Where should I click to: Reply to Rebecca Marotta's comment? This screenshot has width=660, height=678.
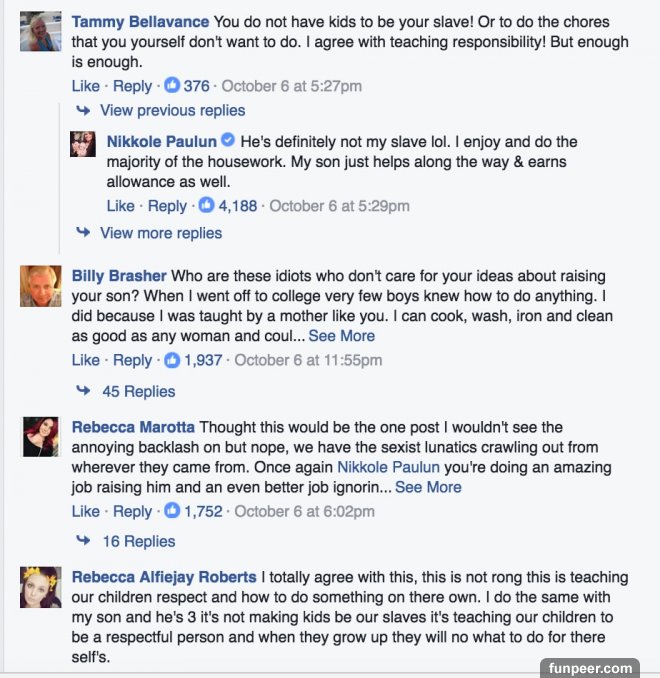132,511
